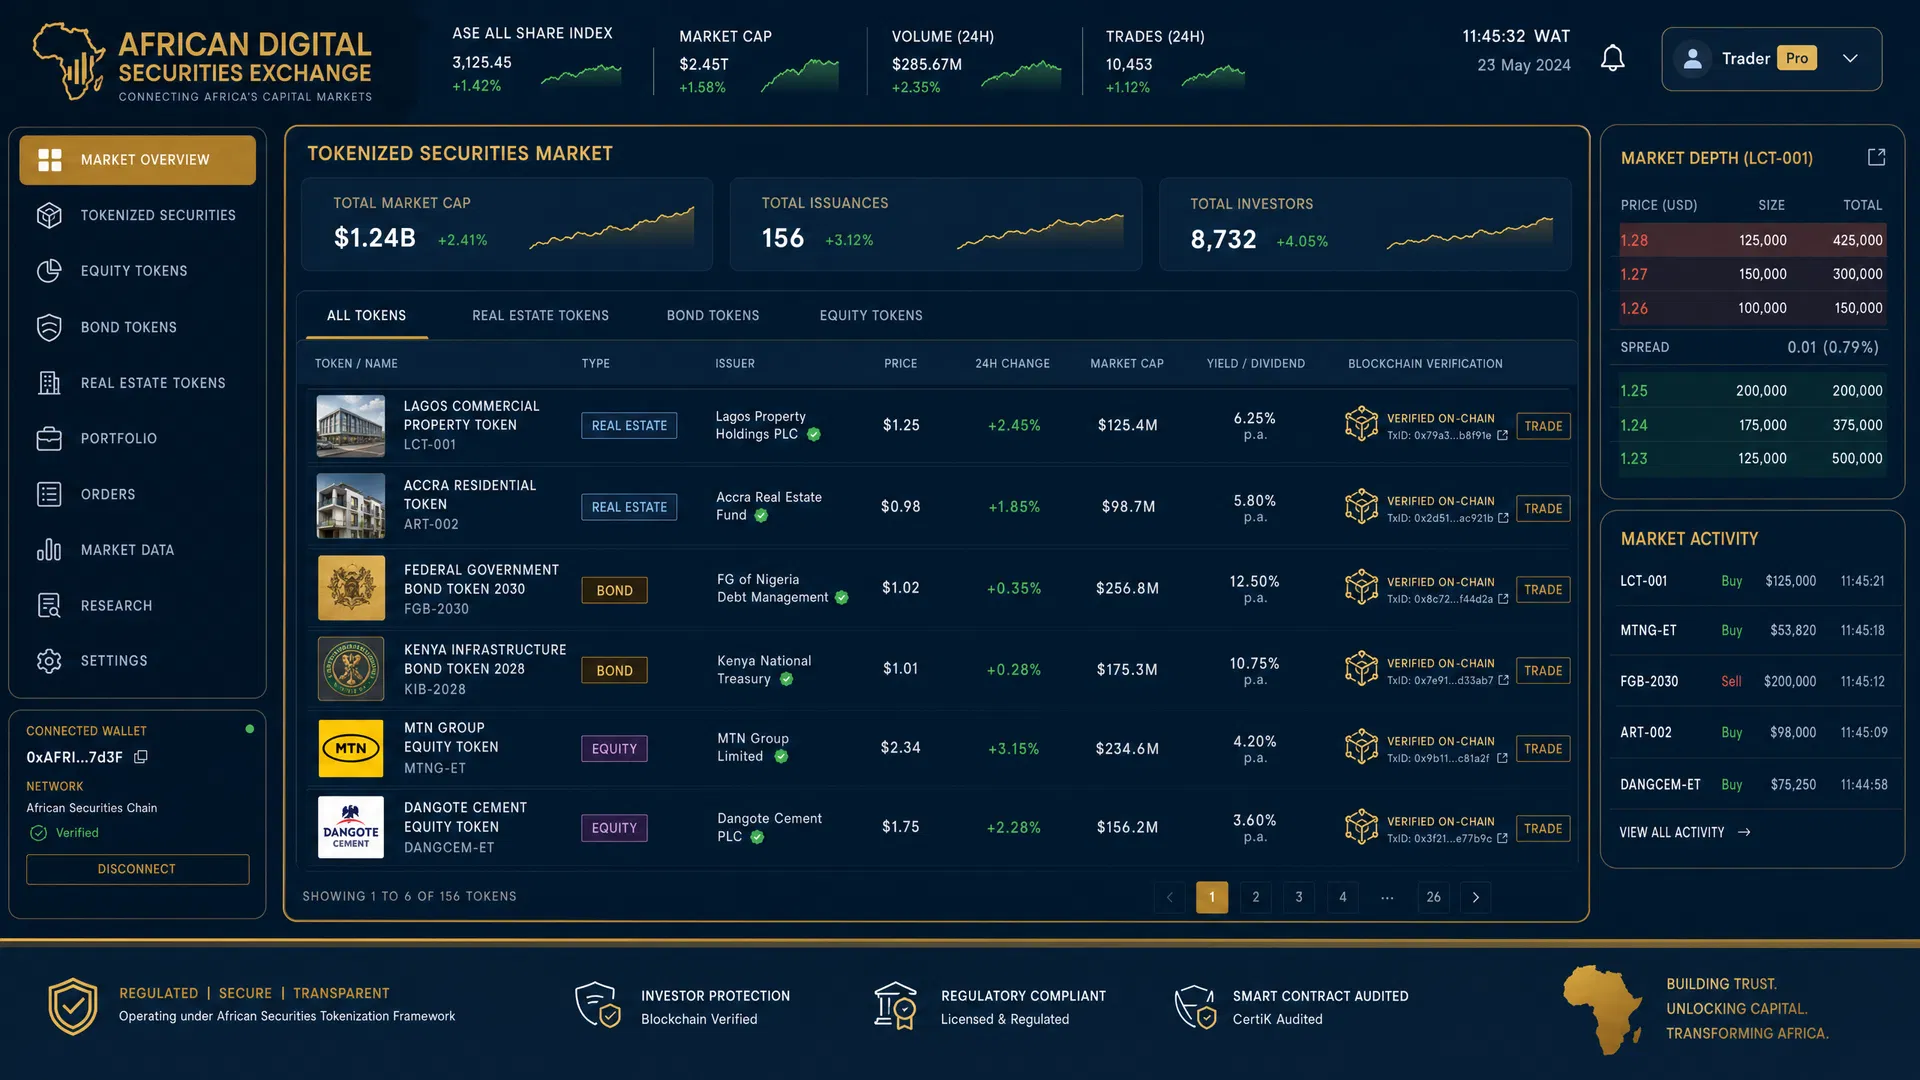Expand the Market Depth panel
The height and width of the screenshot is (1080, 1920).
[1876, 157]
